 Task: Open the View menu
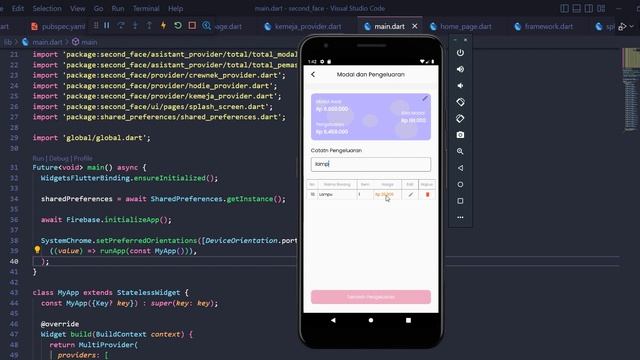click(77, 8)
